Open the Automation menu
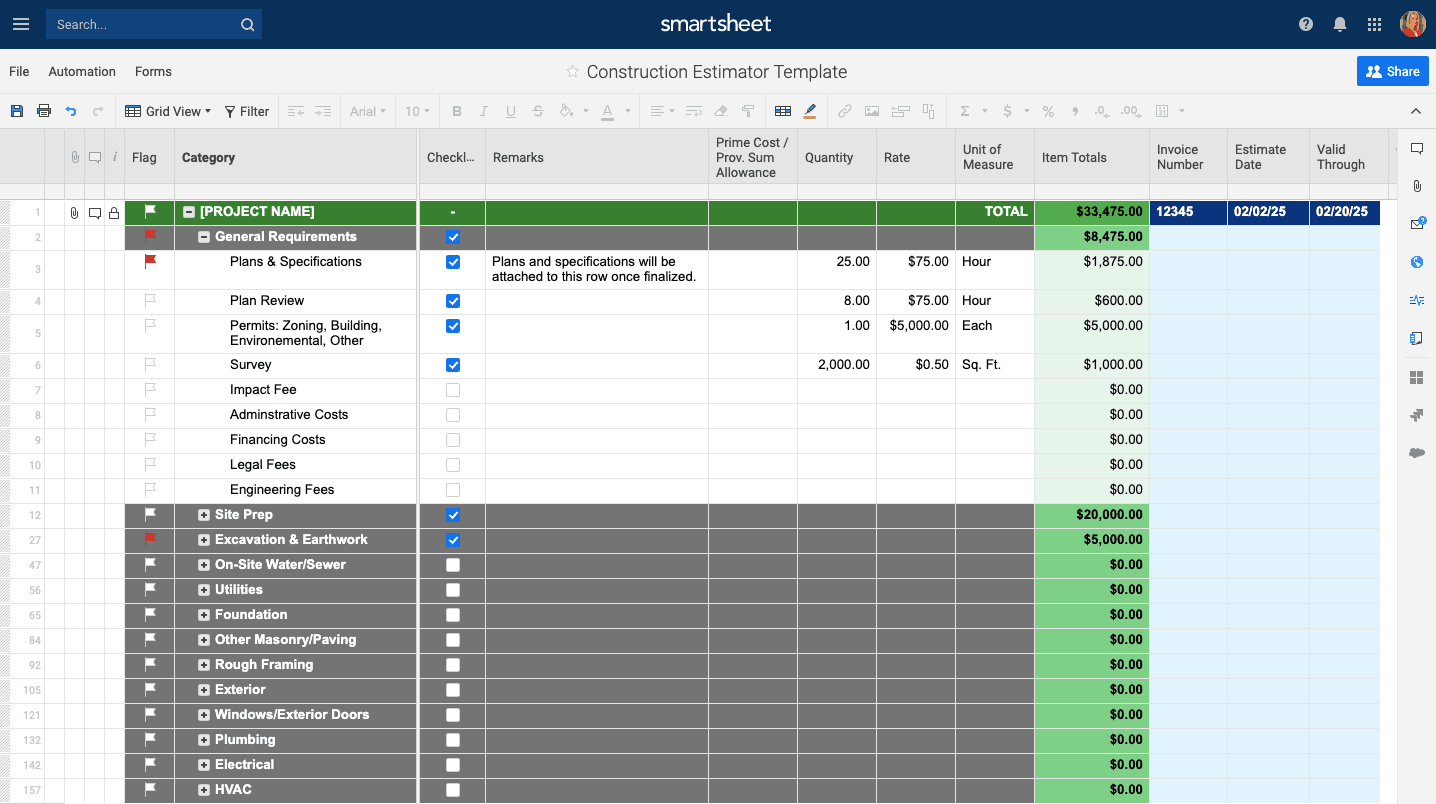Image resolution: width=1436 pixels, height=804 pixels. pos(82,72)
